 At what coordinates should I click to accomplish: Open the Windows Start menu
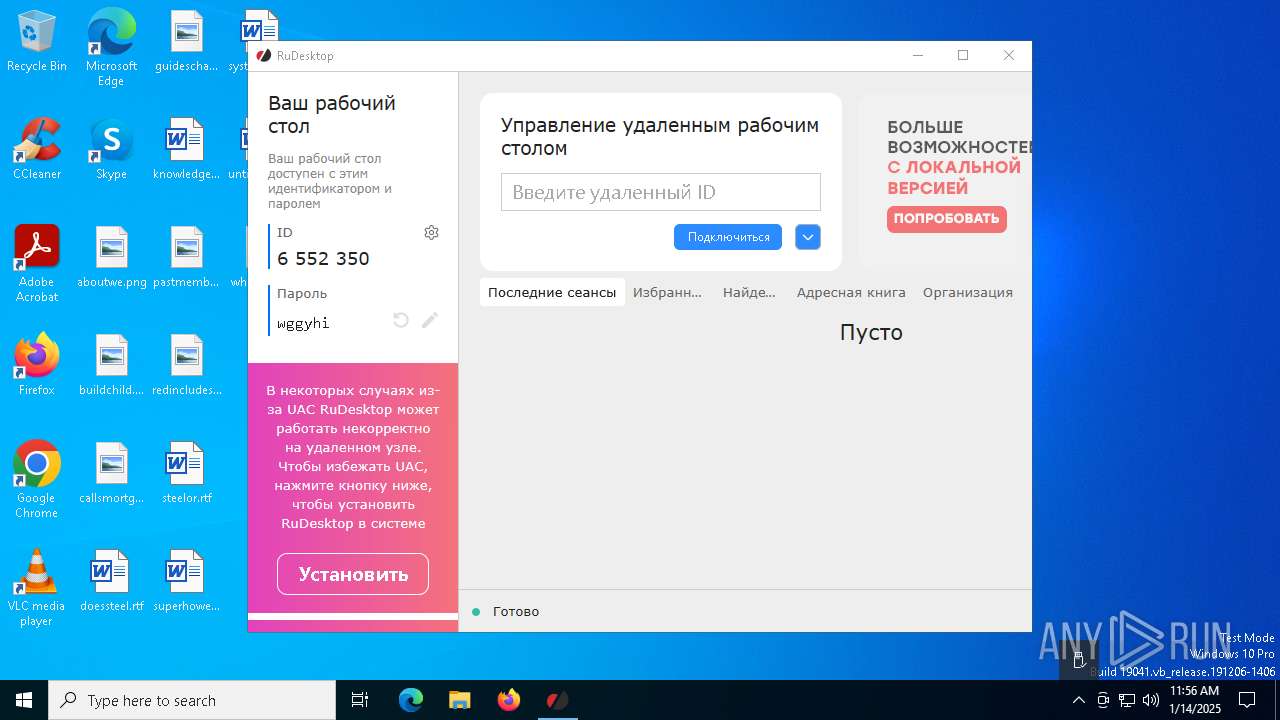point(24,700)
